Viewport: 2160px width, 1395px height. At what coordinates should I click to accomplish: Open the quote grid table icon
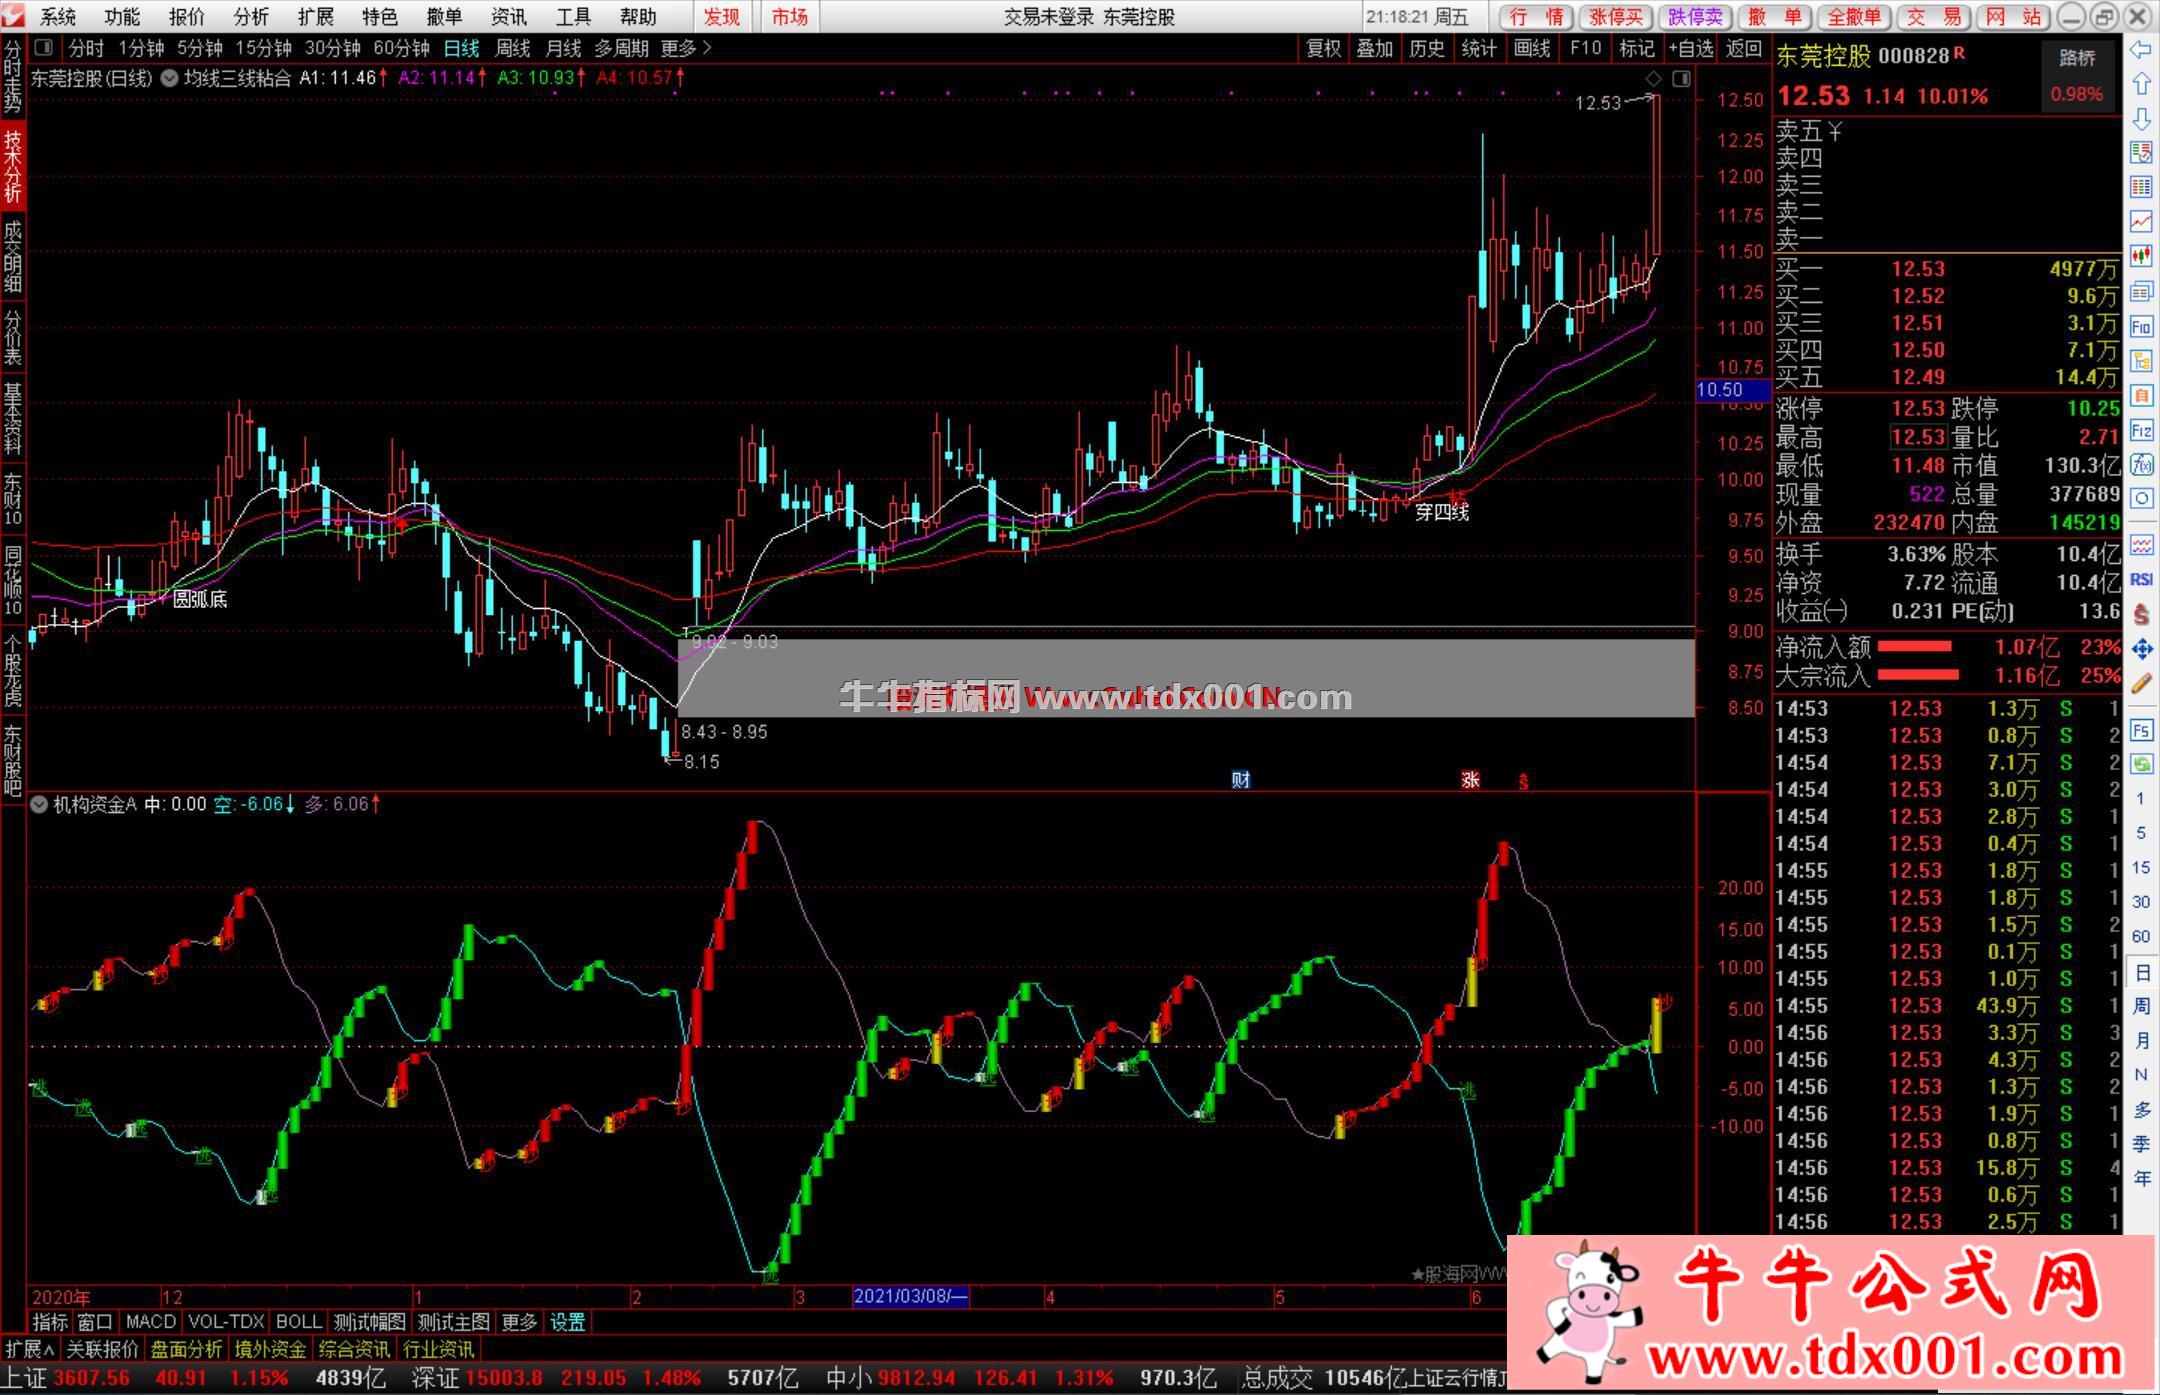[2141, 187]
